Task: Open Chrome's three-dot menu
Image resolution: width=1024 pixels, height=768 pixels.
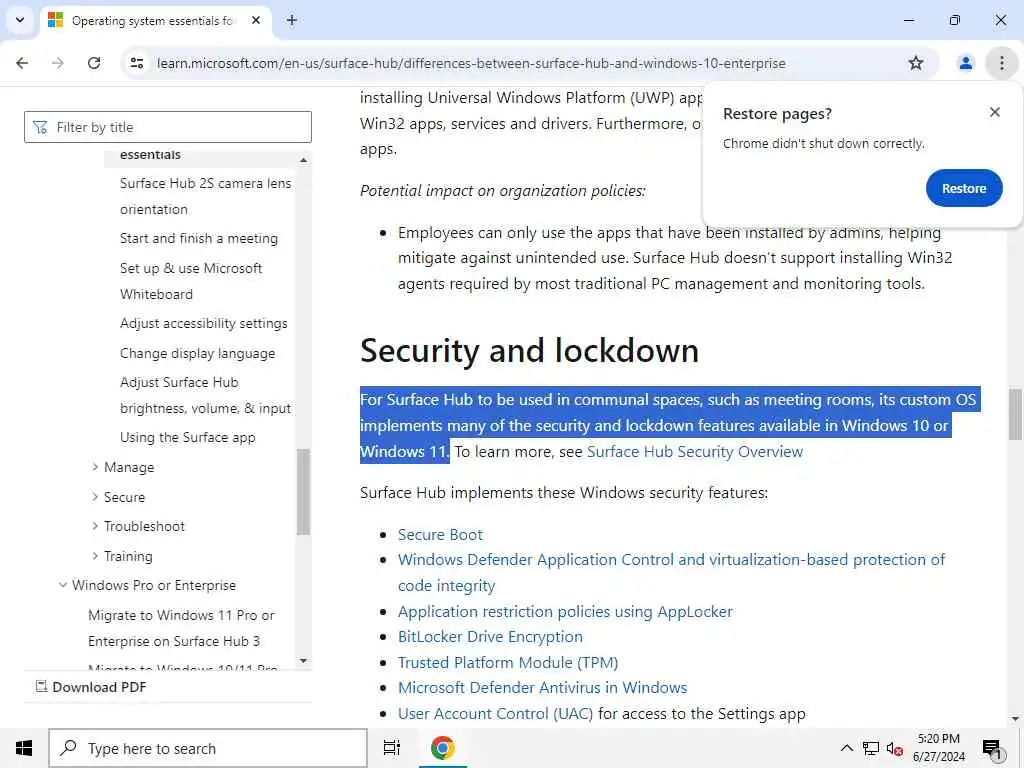Action: [x=1001, y=63]
